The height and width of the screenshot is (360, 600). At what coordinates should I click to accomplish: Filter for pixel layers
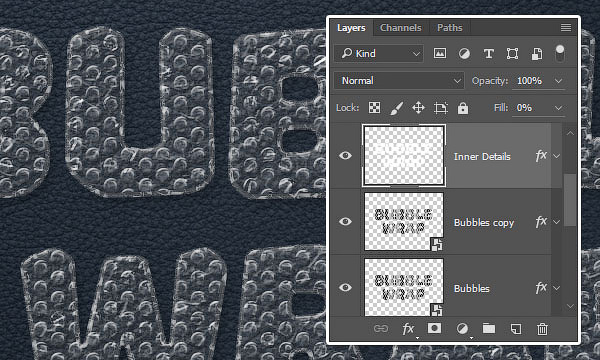tap(440, 54)
